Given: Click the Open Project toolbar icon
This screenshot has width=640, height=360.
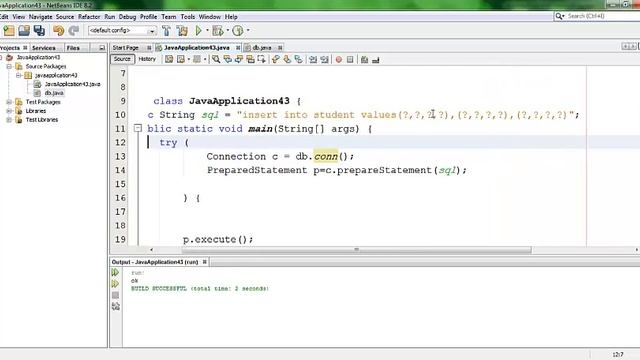Looking at the screenshot, I should pyautogui.click(x=24, y=31).
